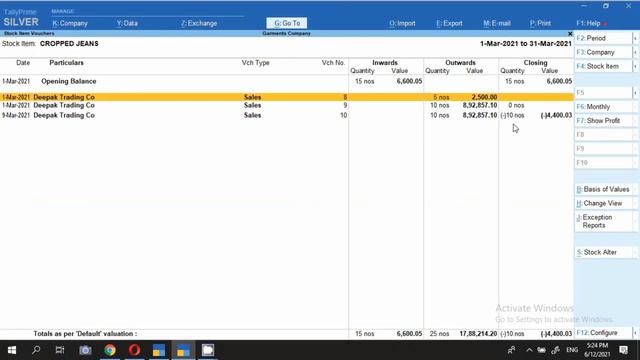640x360 pixels.
Task: Open Windows taskbar search
Action: [x=36, y=350]
